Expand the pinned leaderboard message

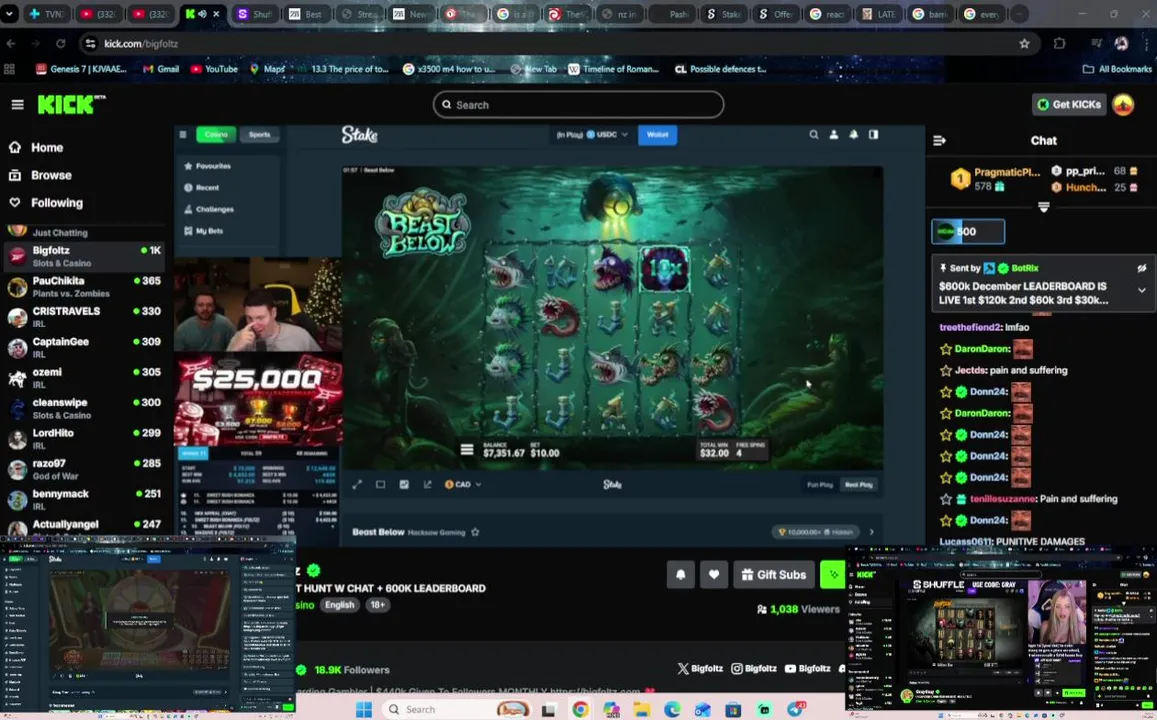(1142, 290)
